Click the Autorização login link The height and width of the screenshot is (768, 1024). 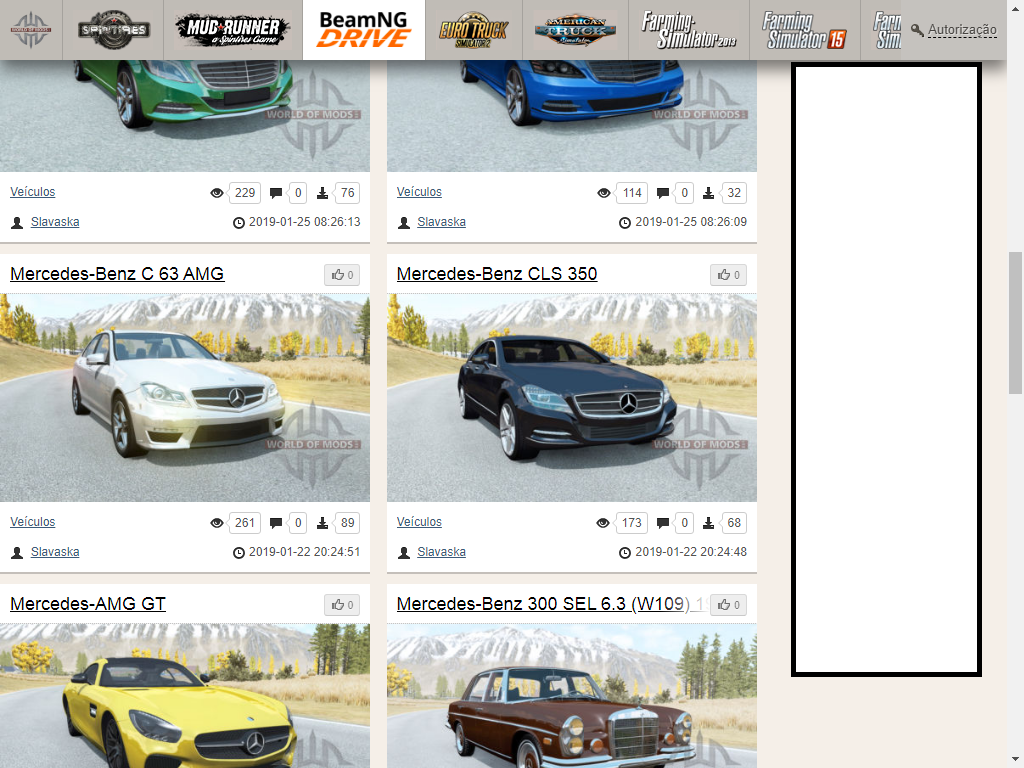962,29
